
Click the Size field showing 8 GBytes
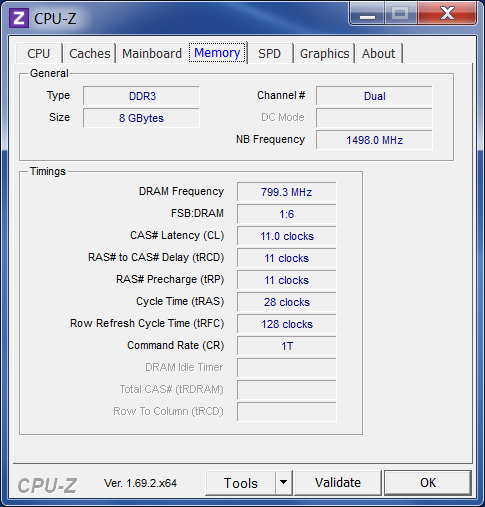point(141,118)
